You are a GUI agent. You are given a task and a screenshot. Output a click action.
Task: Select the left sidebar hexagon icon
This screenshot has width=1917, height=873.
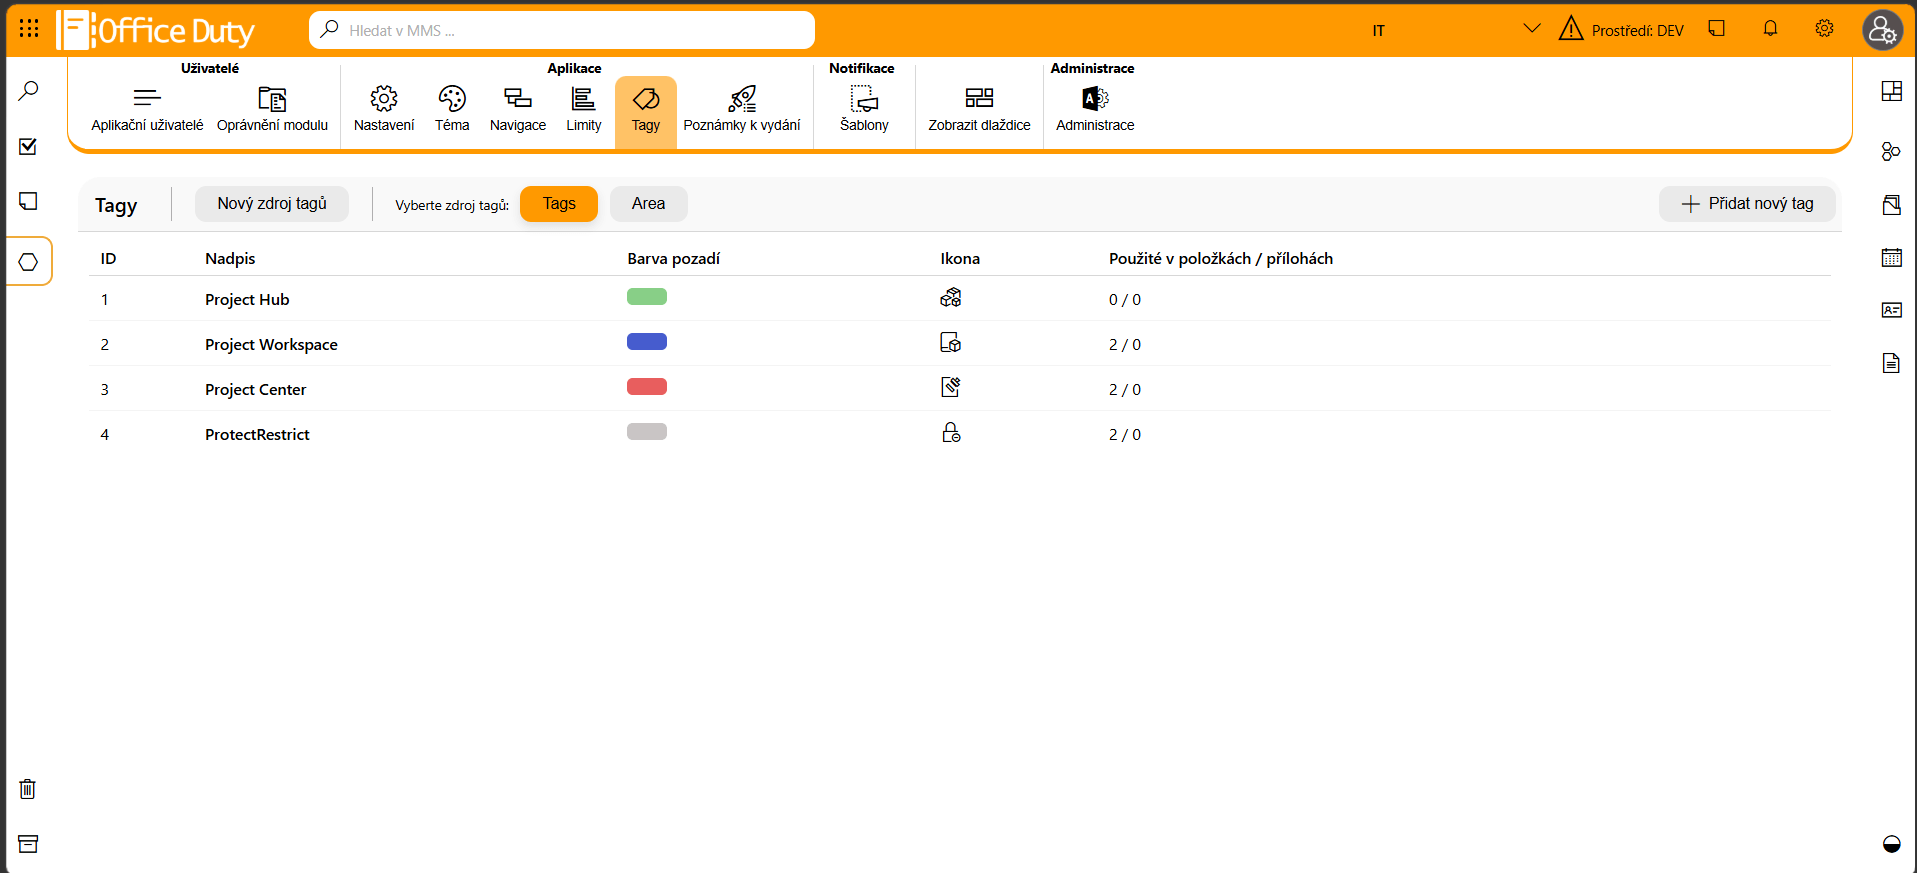pyautogui.click(x=29, y=261)
